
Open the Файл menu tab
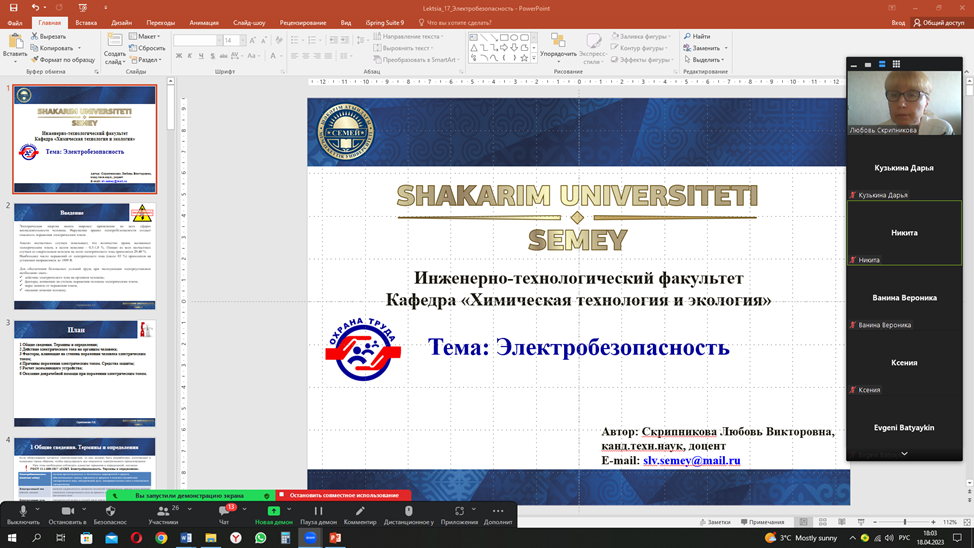pyautogui.click(x=14, y=22)
